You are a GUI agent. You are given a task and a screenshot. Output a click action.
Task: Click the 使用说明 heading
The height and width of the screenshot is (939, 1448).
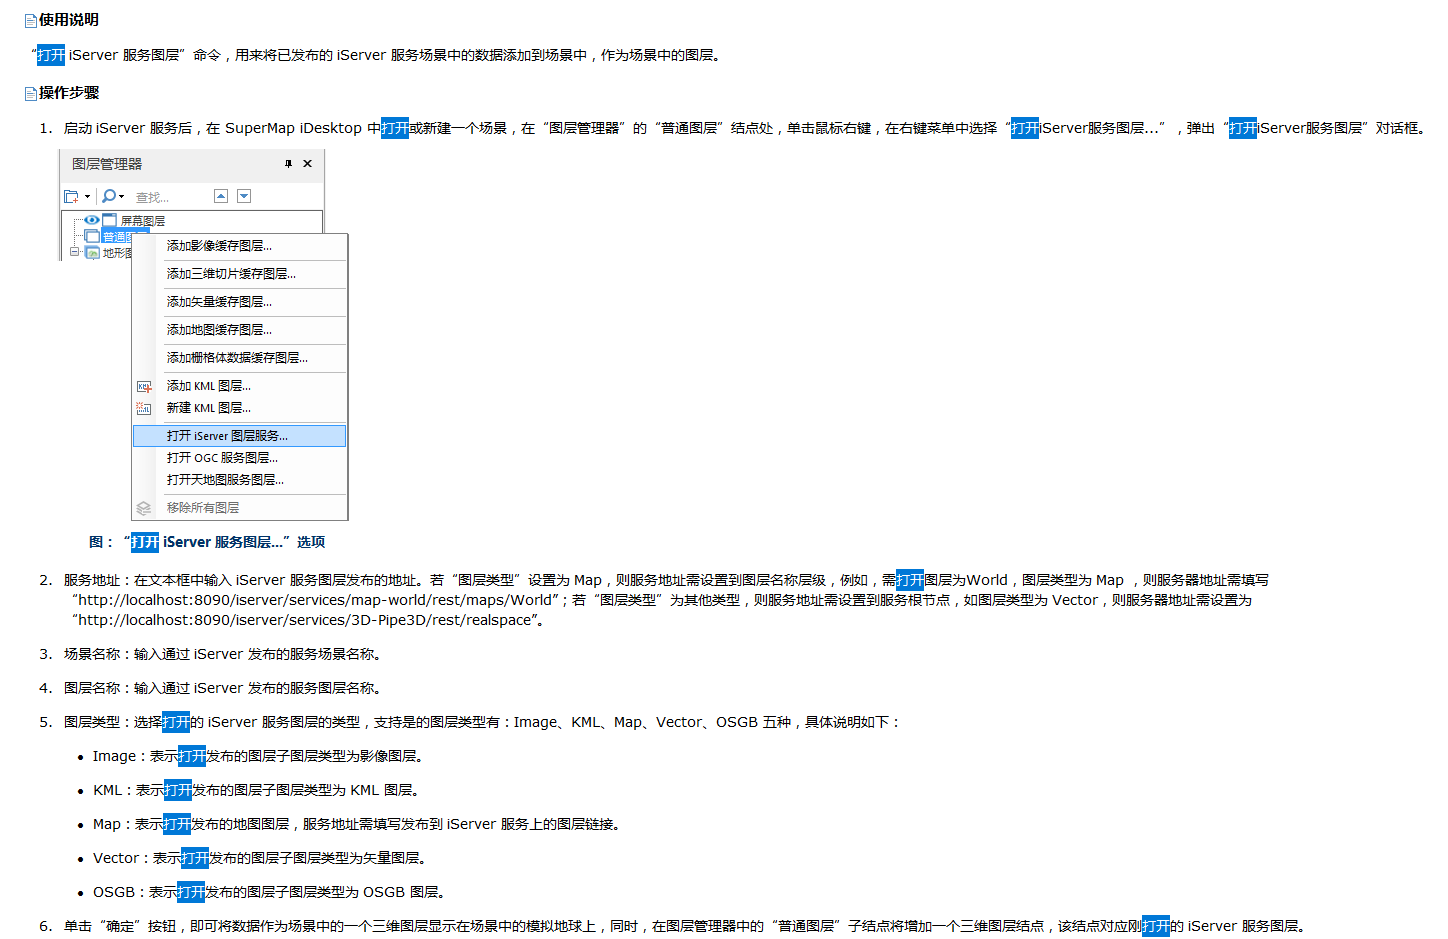click(x=69, y=20)
